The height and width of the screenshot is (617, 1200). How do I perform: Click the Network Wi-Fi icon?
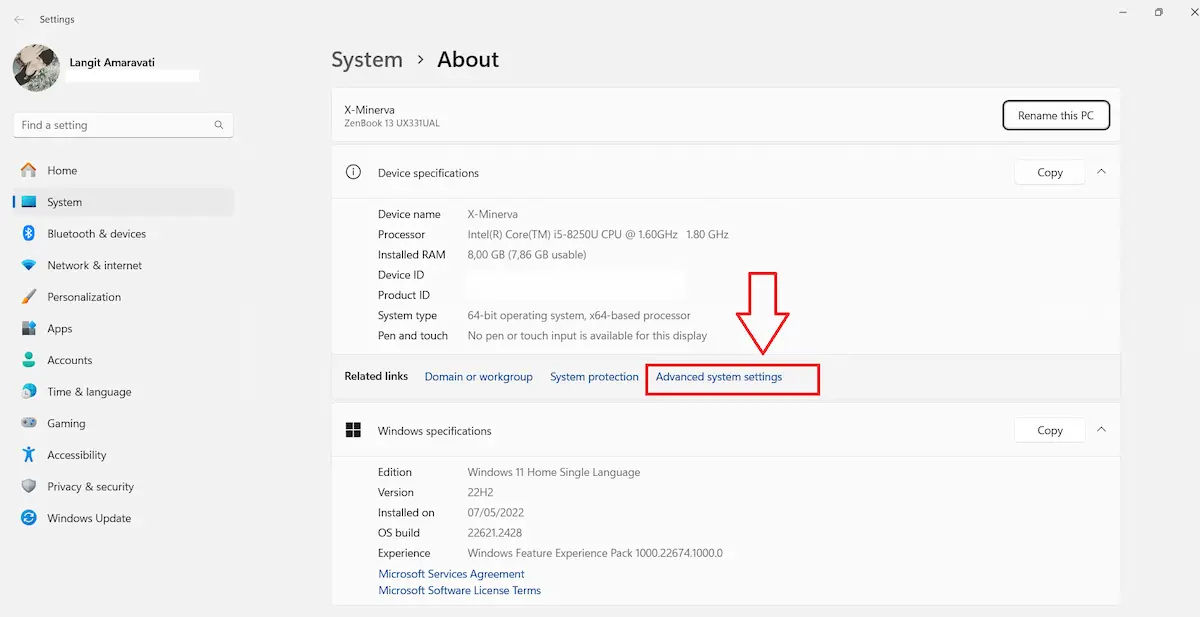pyautogui.click(x=28, y=265)
